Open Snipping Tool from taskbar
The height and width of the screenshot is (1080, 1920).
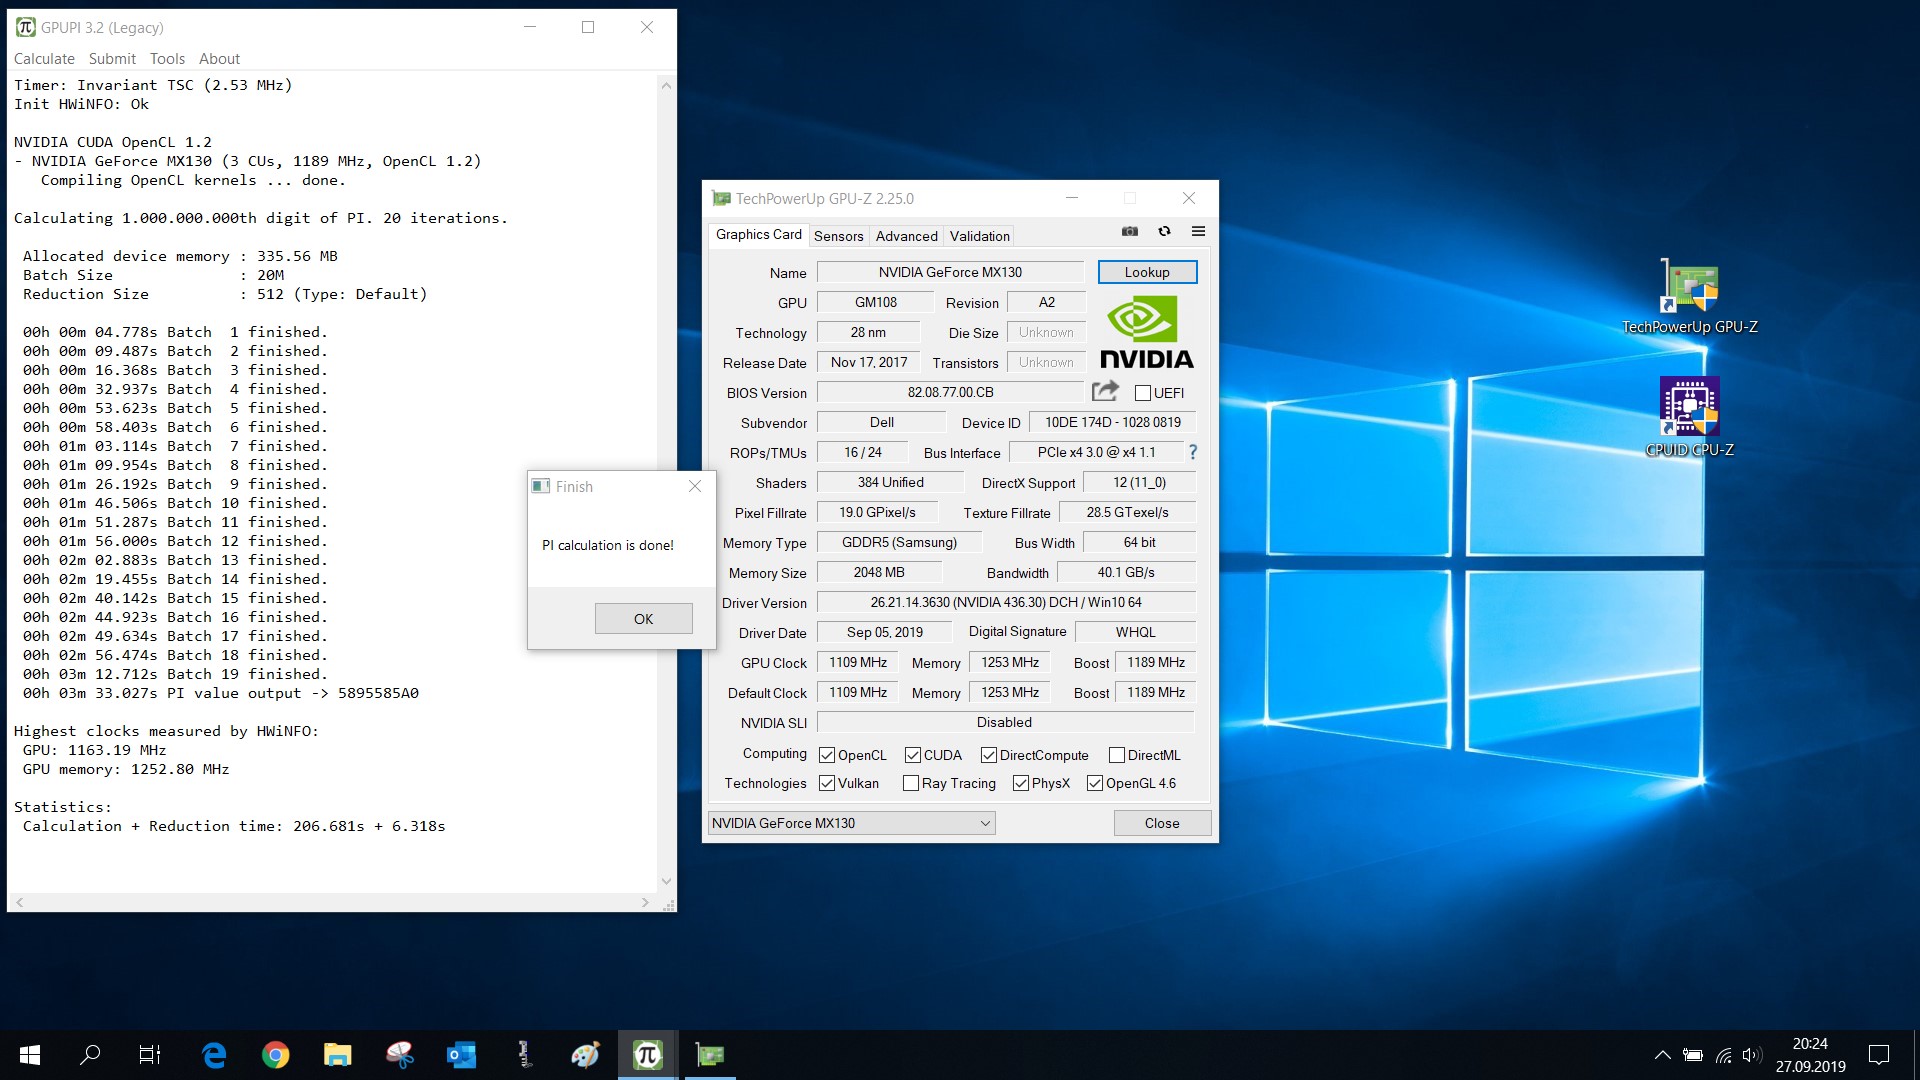(400, 1054)
